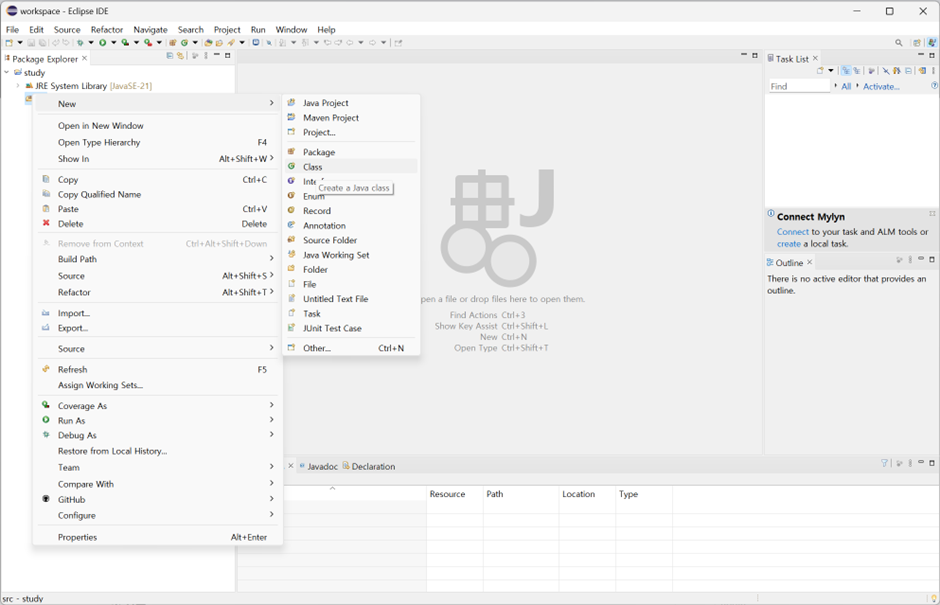
Task: Collapse the study project tree node
Action: (7, 72)
